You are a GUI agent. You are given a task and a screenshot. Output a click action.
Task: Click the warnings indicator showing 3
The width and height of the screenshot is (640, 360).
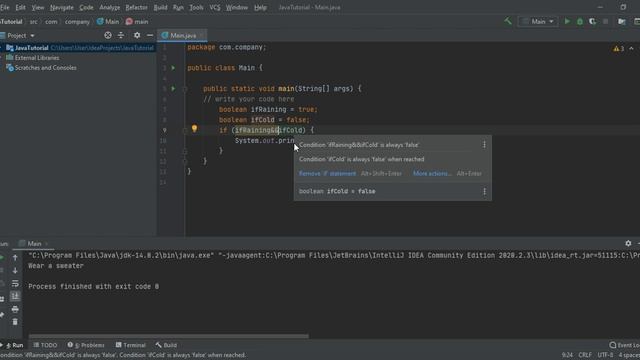618,49
